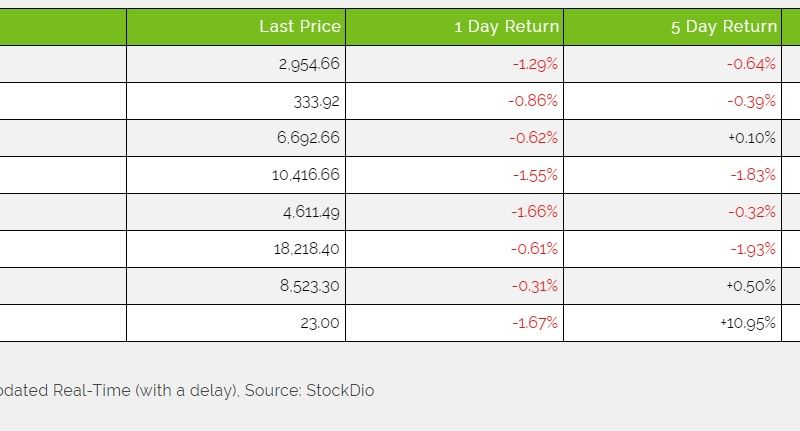Click the -1.67% one day return value
The image size is (800, 431).
[535, 323]
